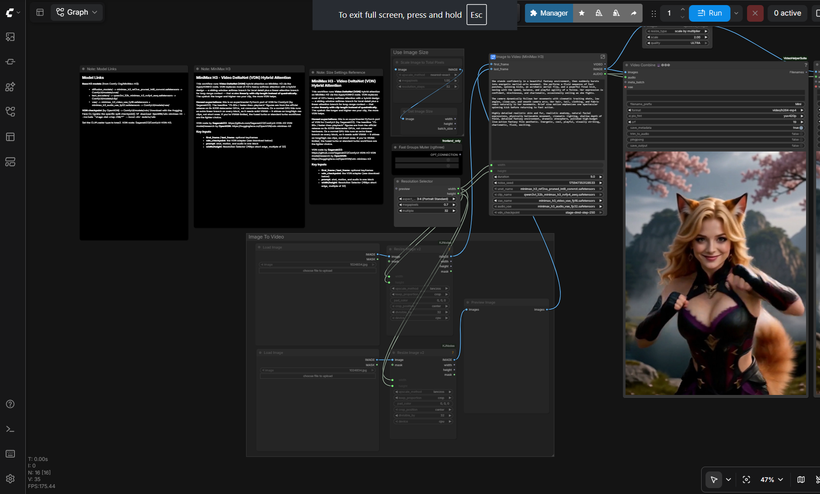Click the second free memory icon
Screen dimensions: 820x494
pos(616,13)
